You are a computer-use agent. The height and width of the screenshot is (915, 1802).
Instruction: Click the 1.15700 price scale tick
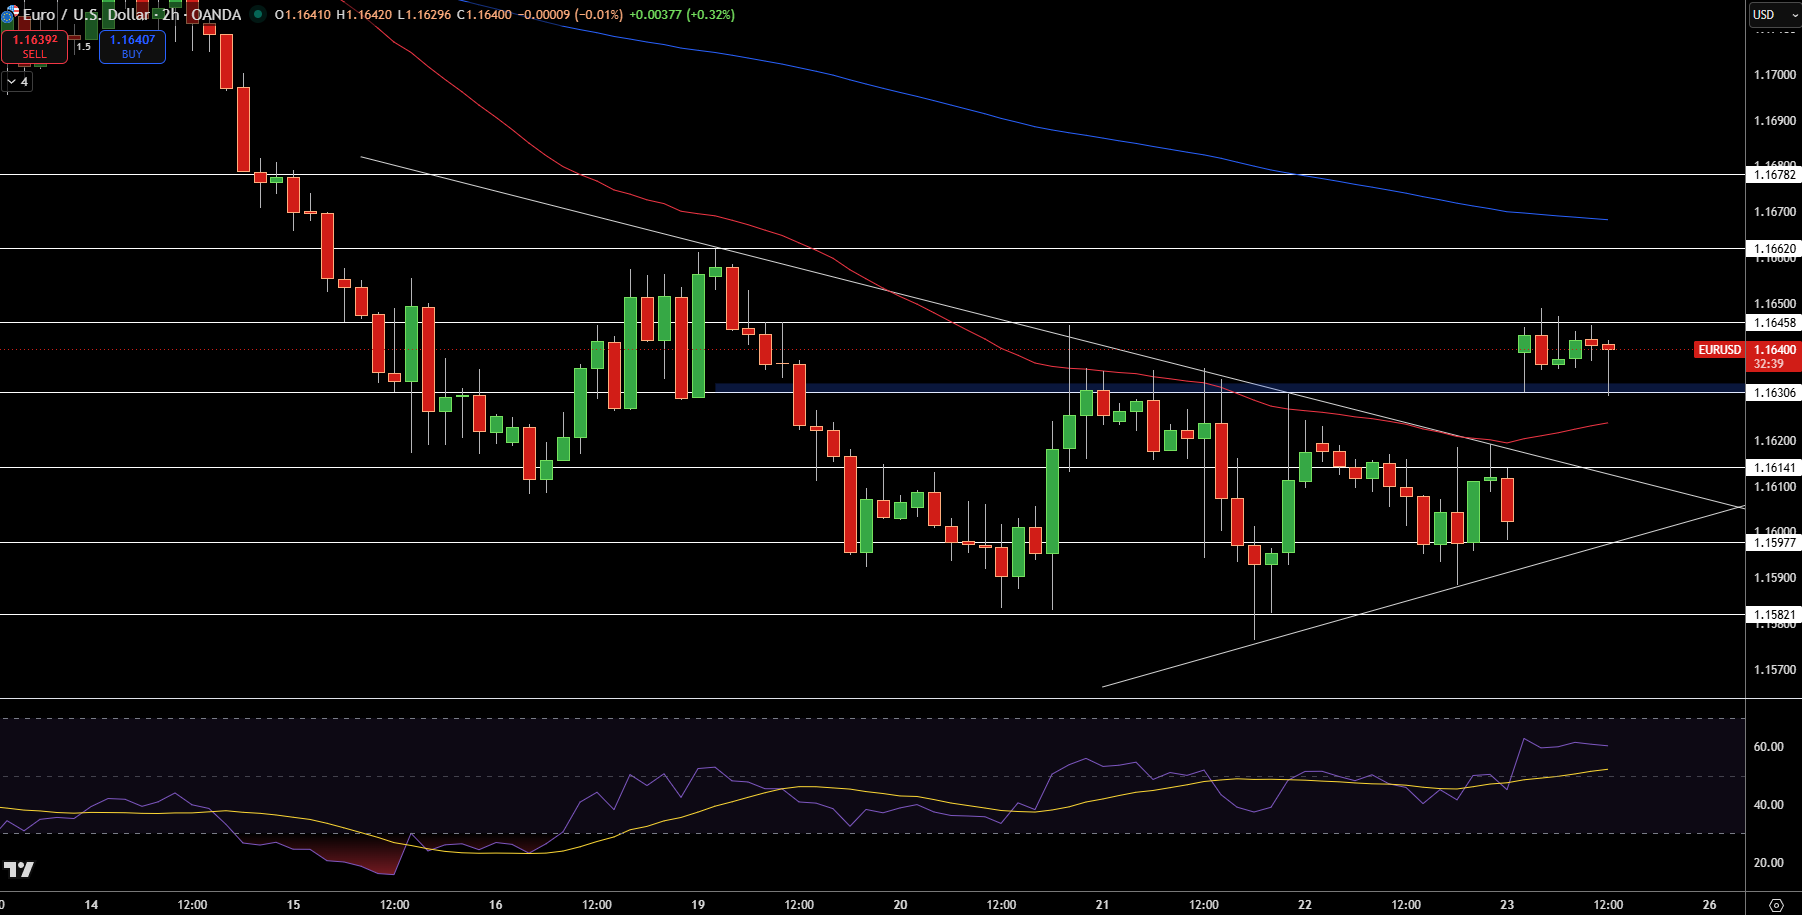1775,670
